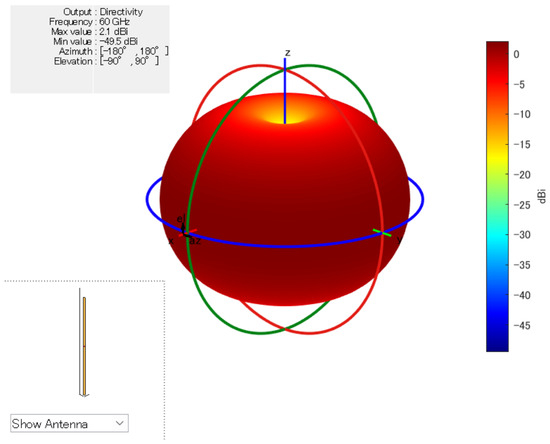Click the el arrow label near the x axis
The width and height of the screenshot is (550, 444).
tap(180, 219)
